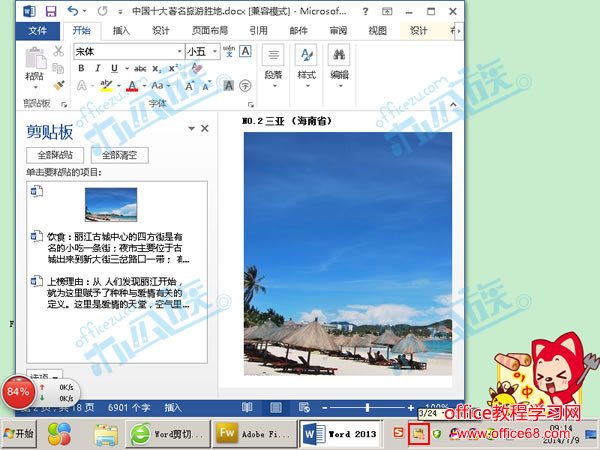This screenshot has width=600, height=450.
Task: Open the highlight color dropdown arrow
Action: [119, 86]
